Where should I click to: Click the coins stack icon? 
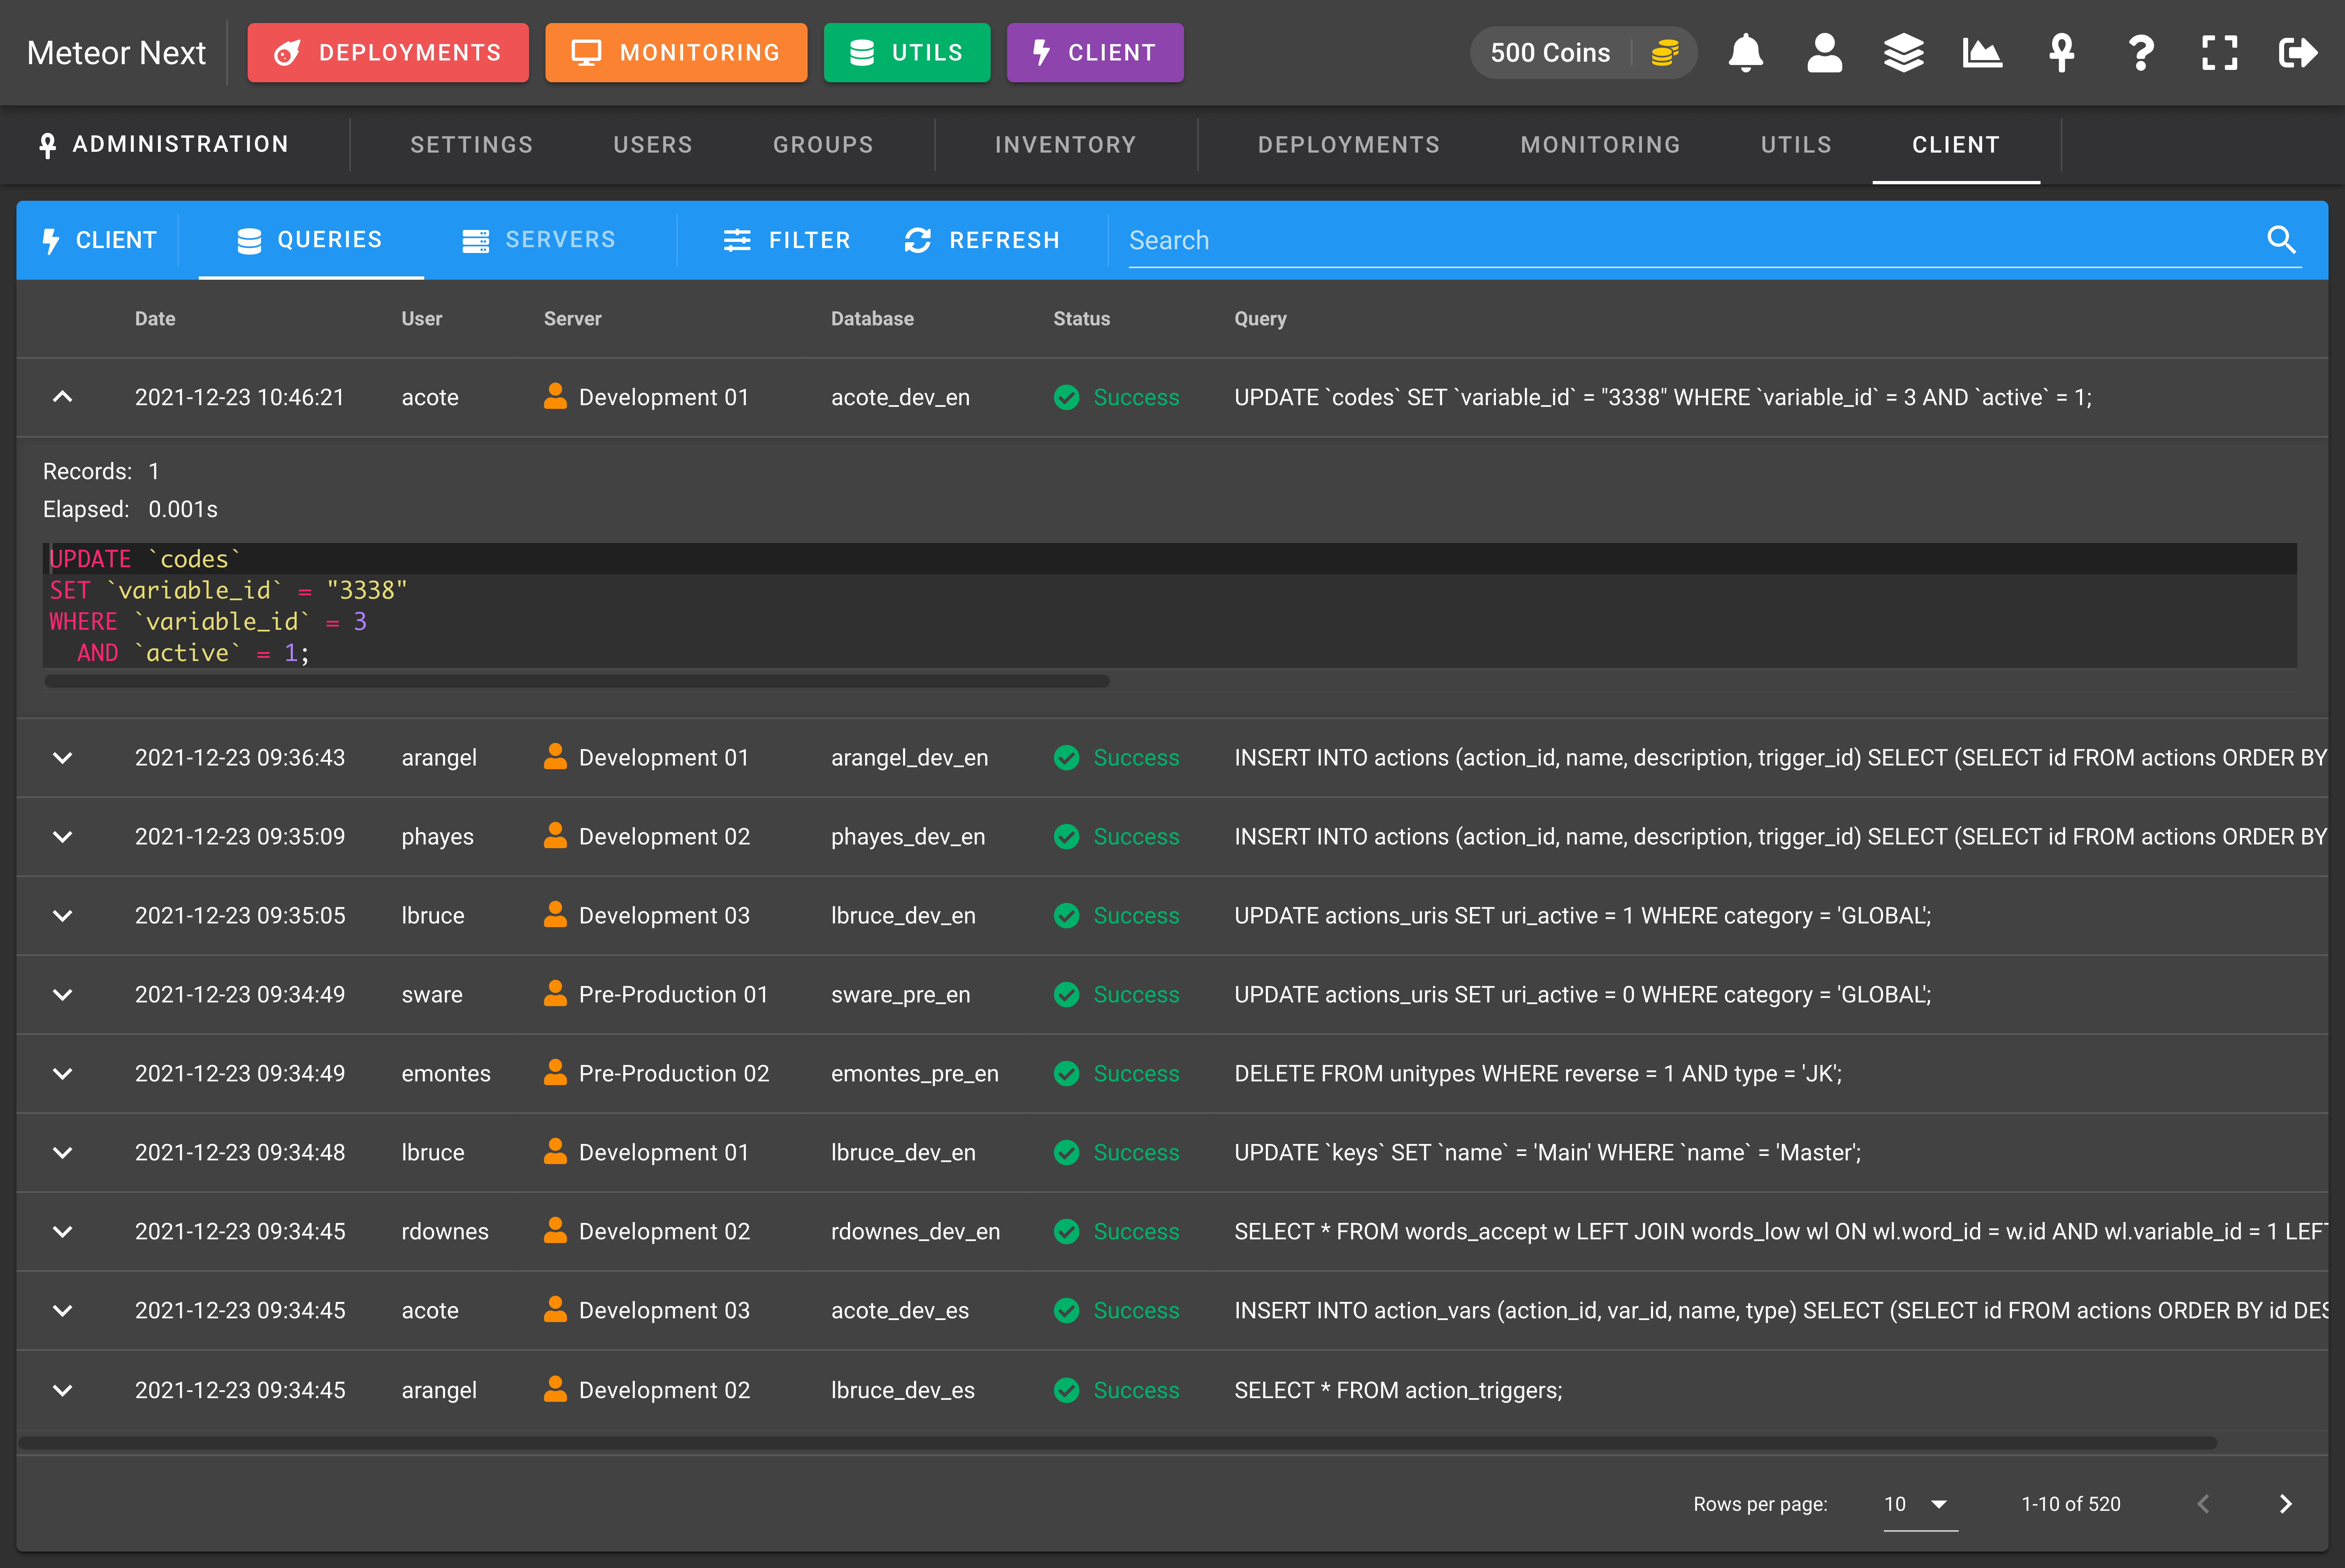(x=1665, y=53)
